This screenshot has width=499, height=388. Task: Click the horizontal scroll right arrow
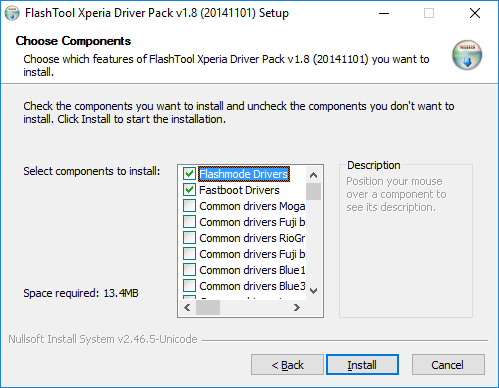[x=297, y=307]
